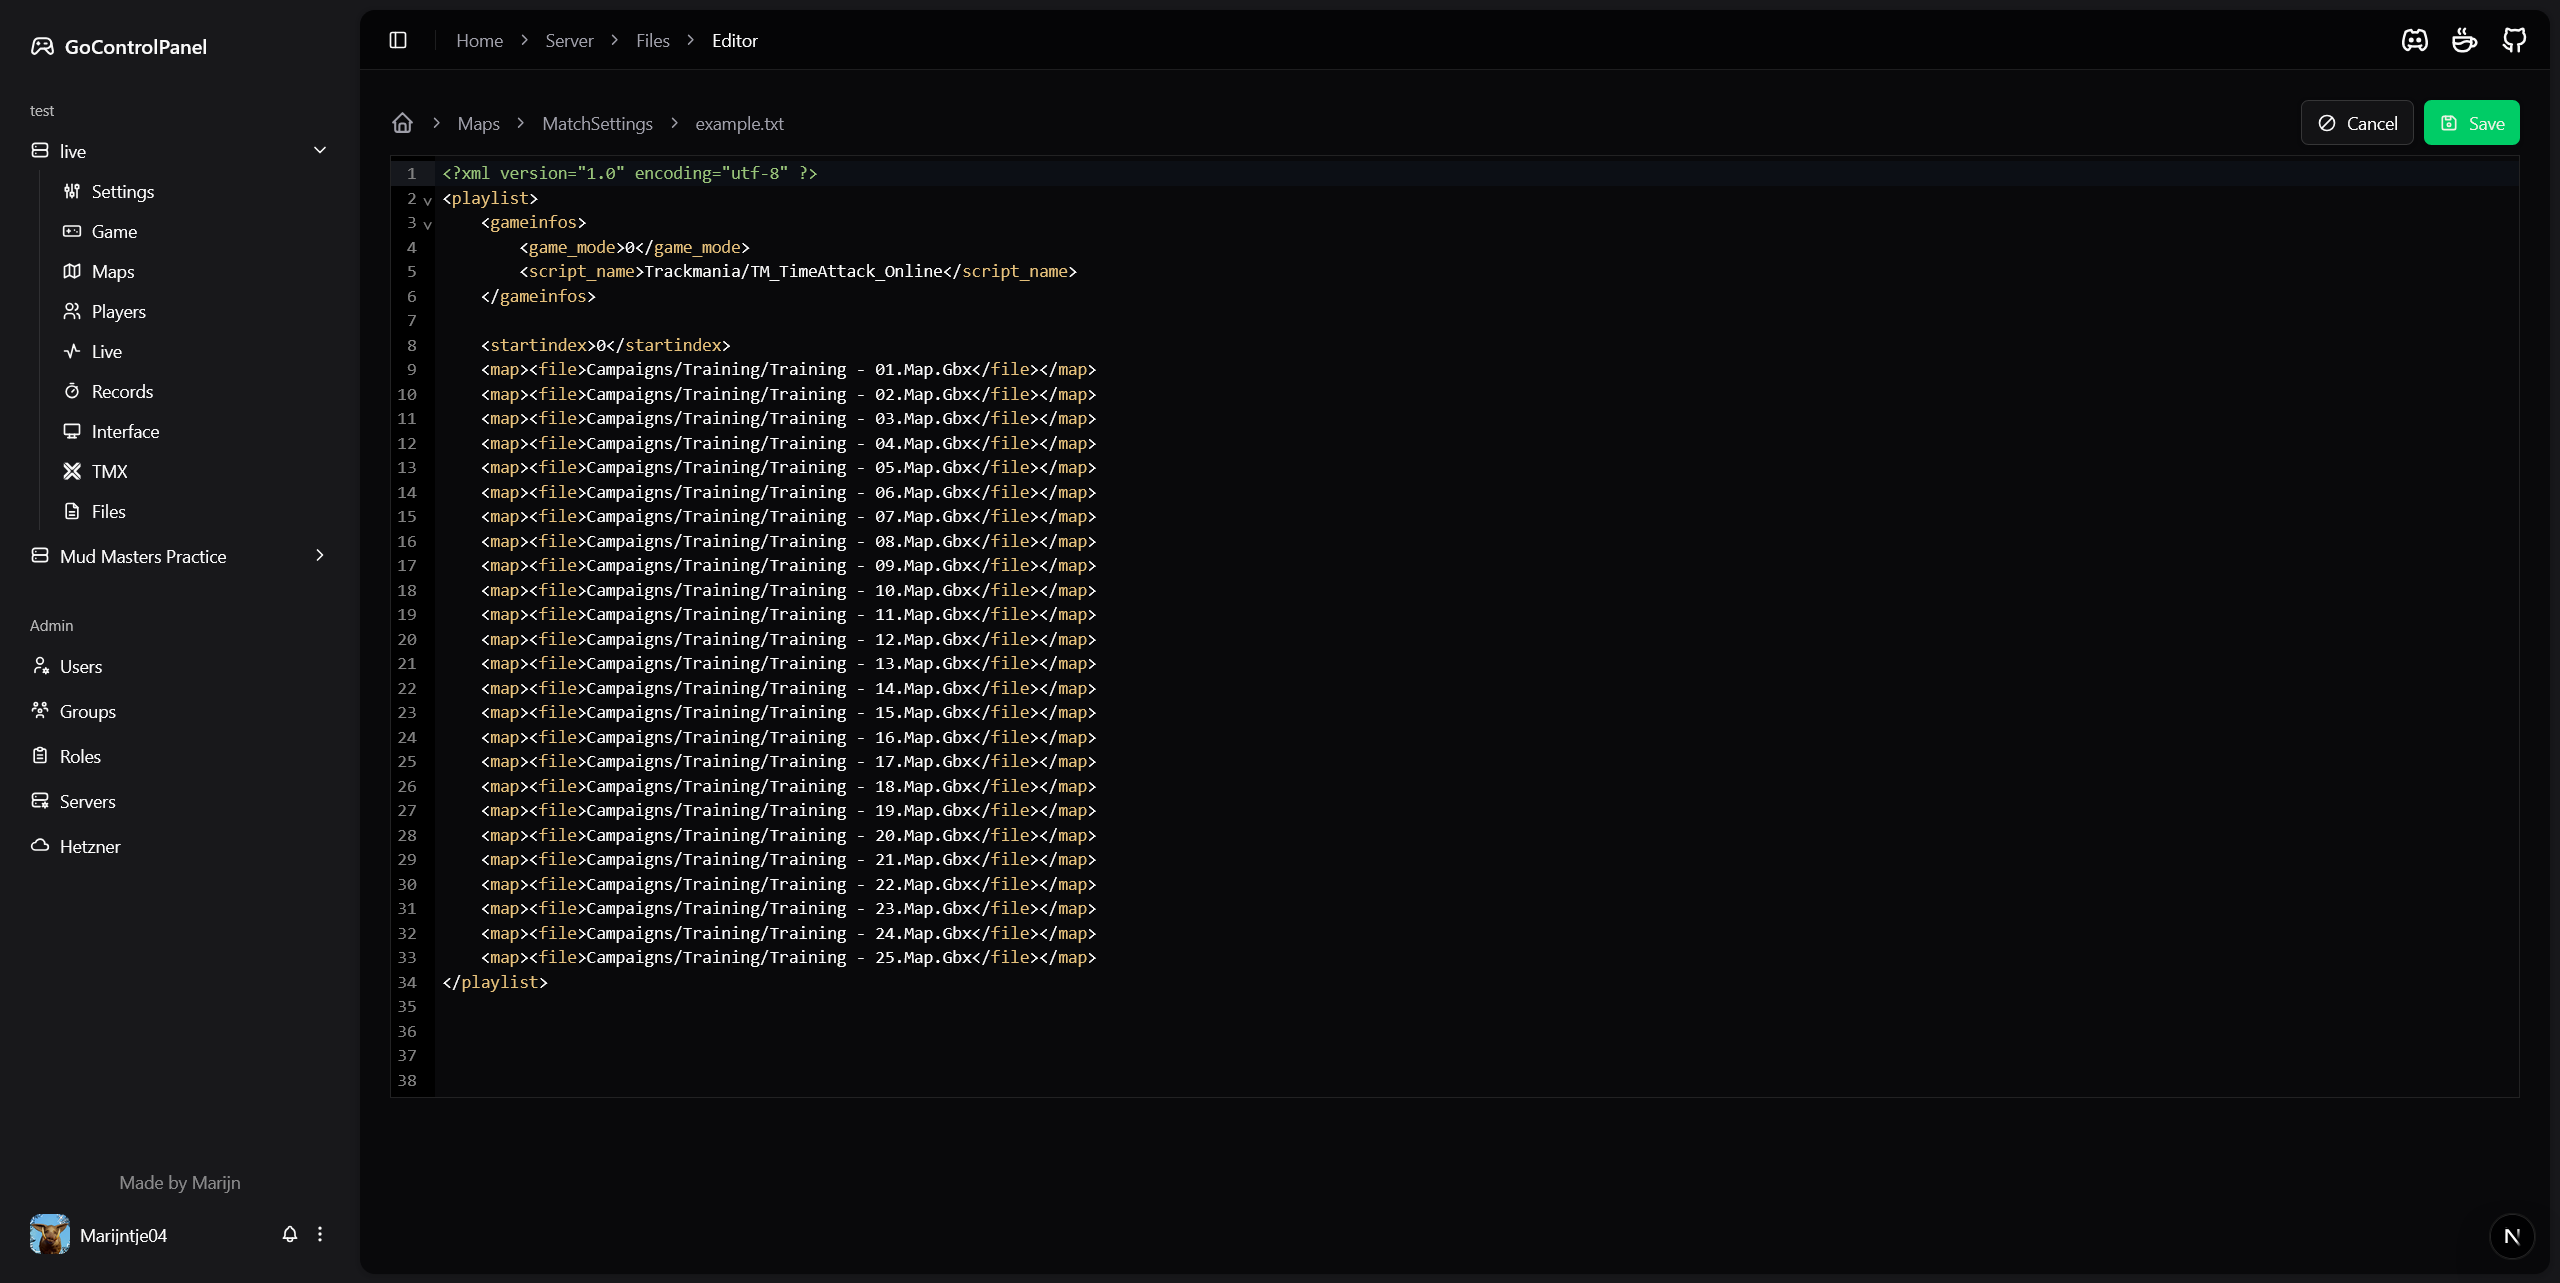Collapse the live server section

(x=320, y=150)
